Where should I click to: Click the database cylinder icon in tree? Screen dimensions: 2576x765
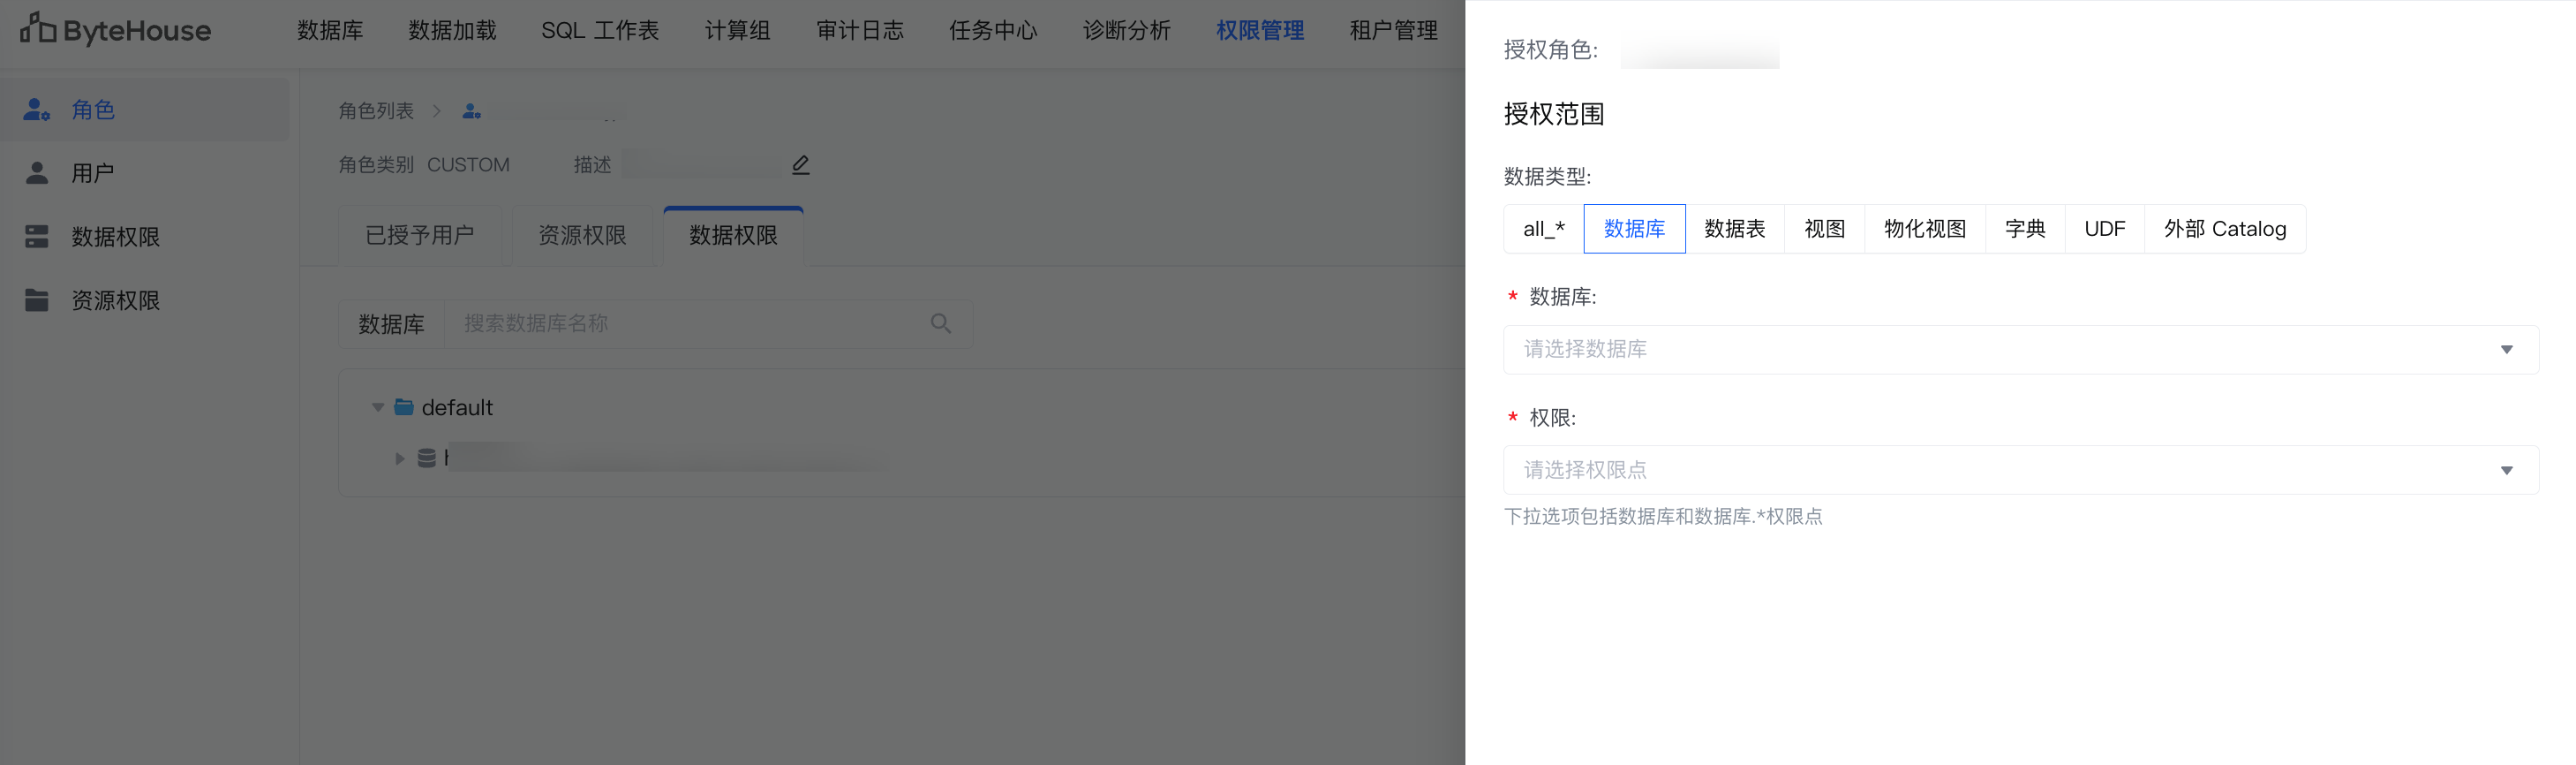(427, 459)
